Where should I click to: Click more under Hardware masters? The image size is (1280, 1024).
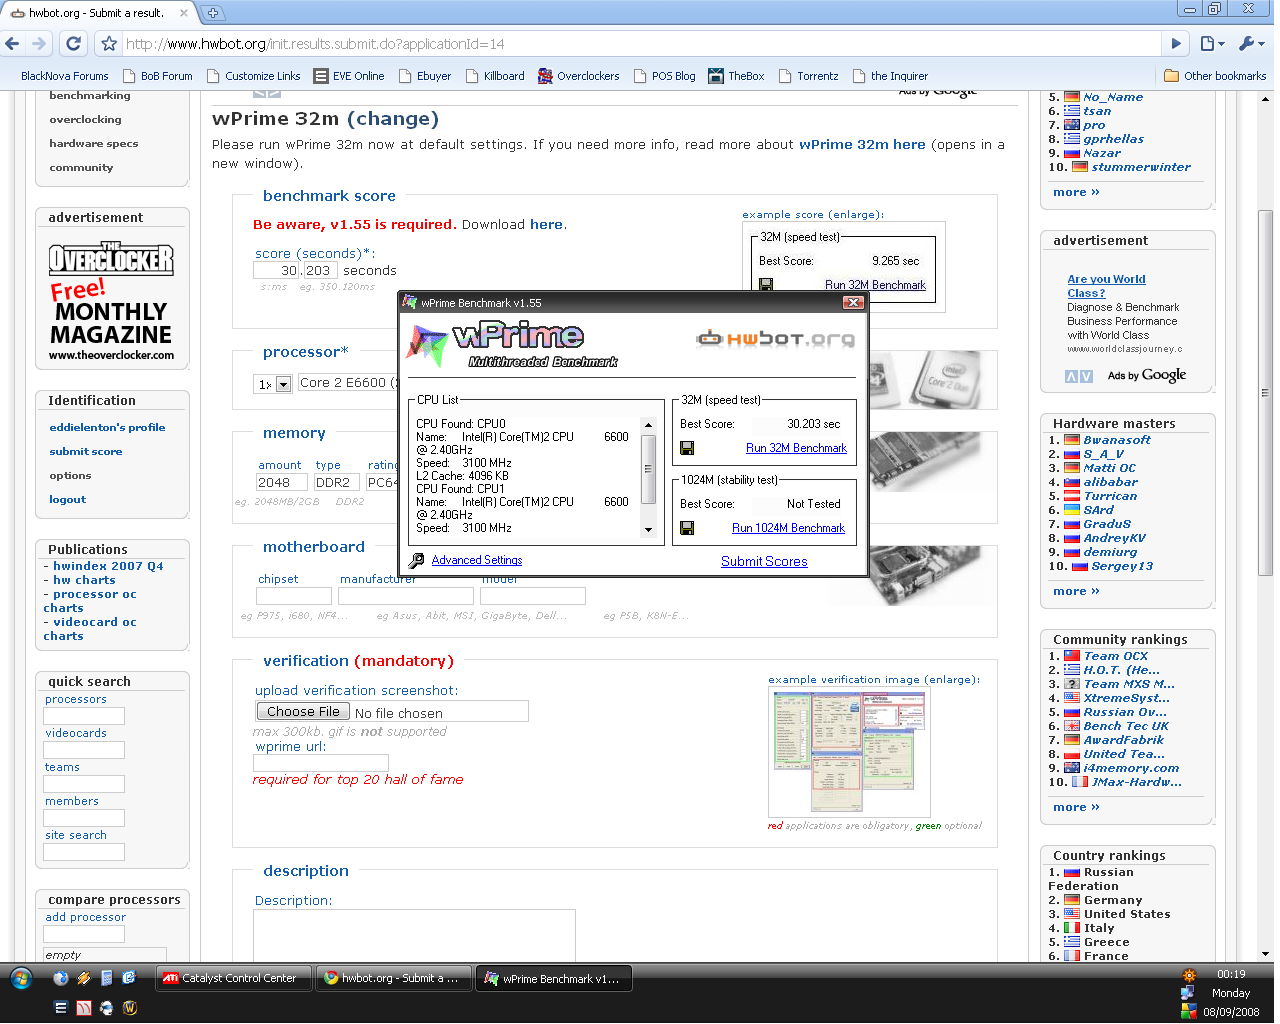[1076, 592]
